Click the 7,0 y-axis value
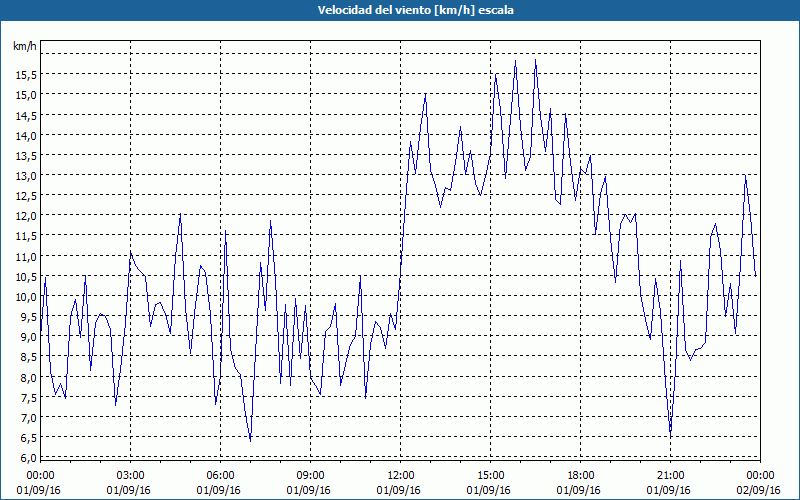 pyautogui.click(x=29, y=417)
